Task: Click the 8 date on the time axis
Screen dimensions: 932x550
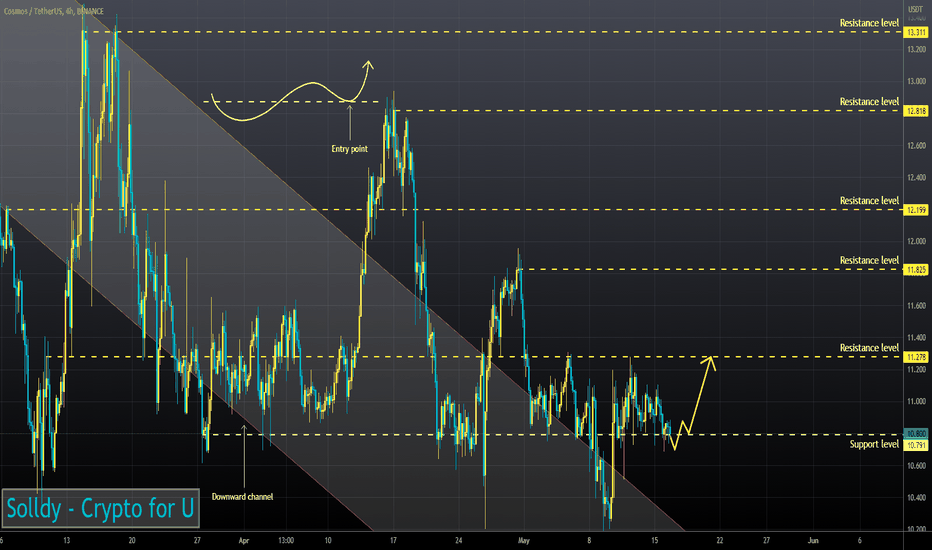Action: [590, 540]
